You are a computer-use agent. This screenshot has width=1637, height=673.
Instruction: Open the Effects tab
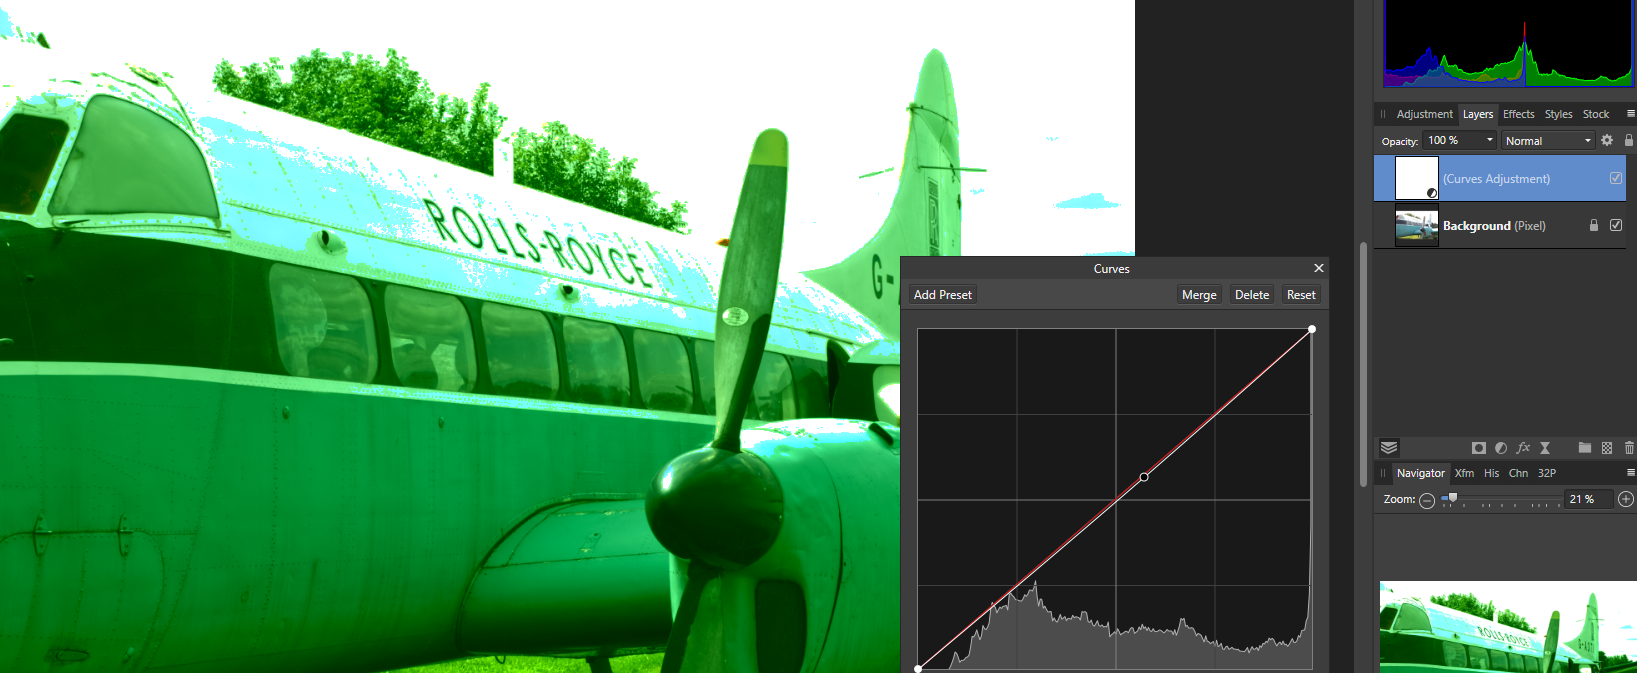pyautogui.click(x=1518, y=114)
